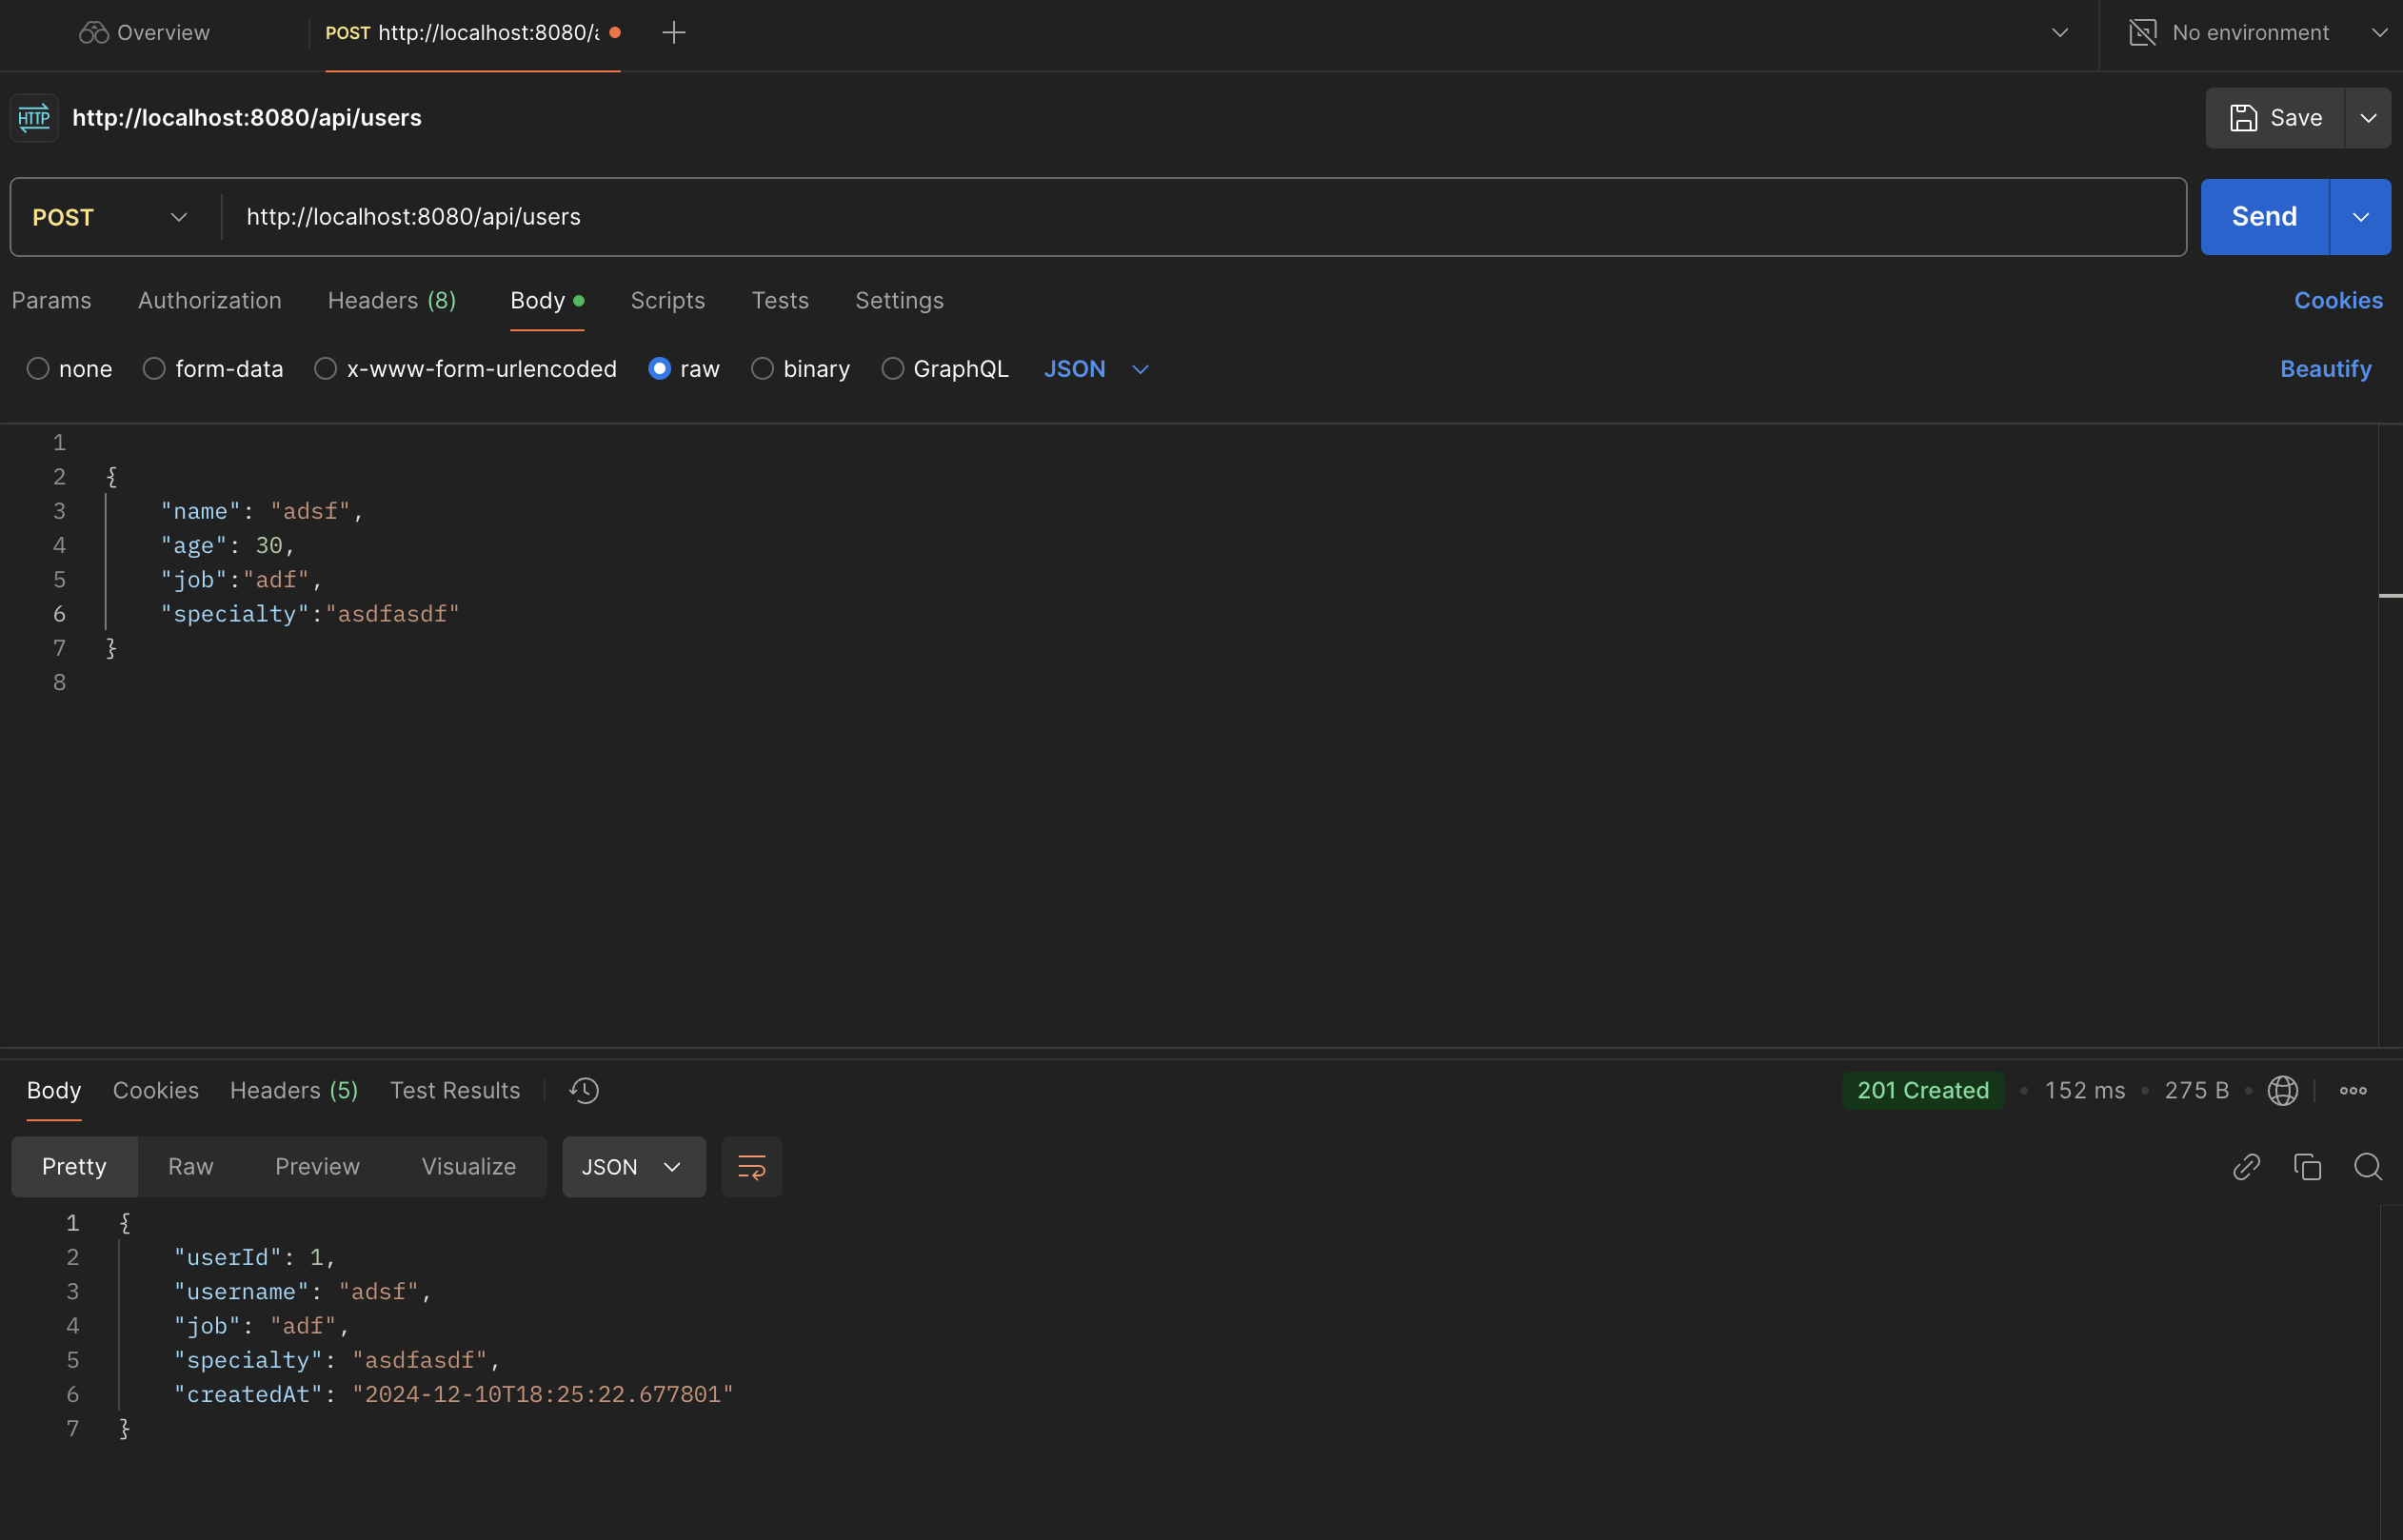The width and height of the screenshot is (2403, 1540).
Task: Click the Beautify link
Action: pyautogui.click(x=2324, y=369)
